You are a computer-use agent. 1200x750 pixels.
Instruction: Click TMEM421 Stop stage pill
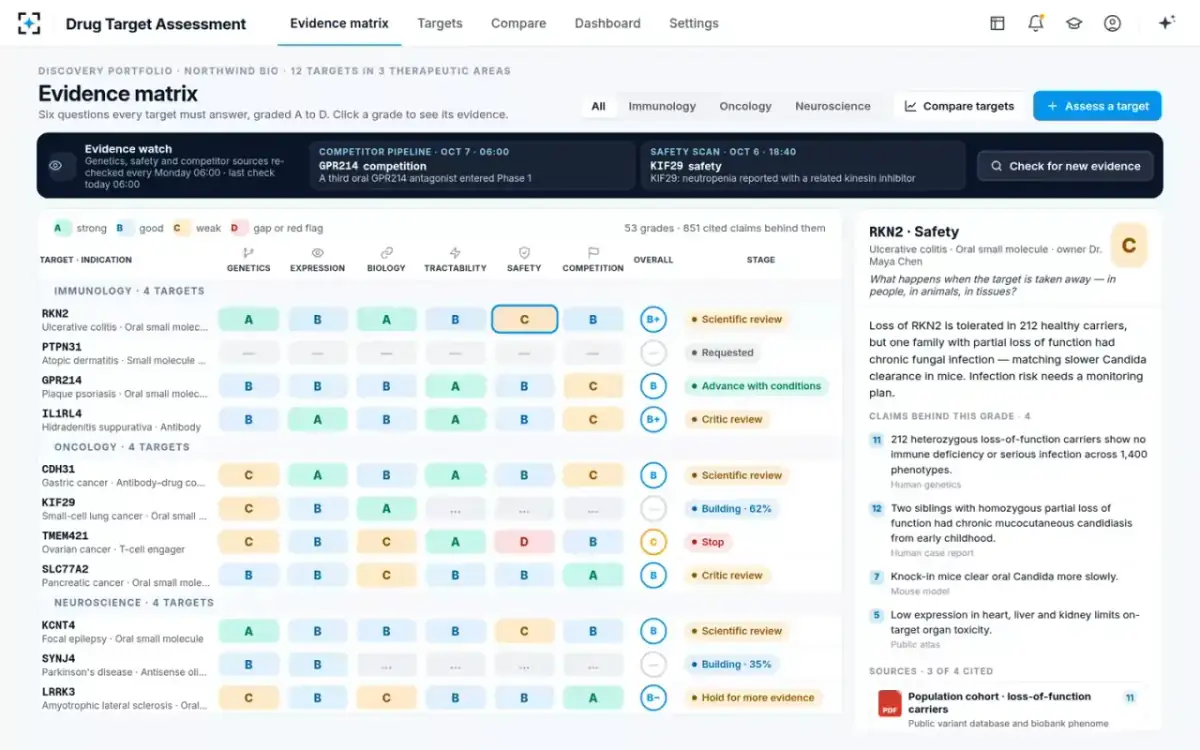point(707,542)
